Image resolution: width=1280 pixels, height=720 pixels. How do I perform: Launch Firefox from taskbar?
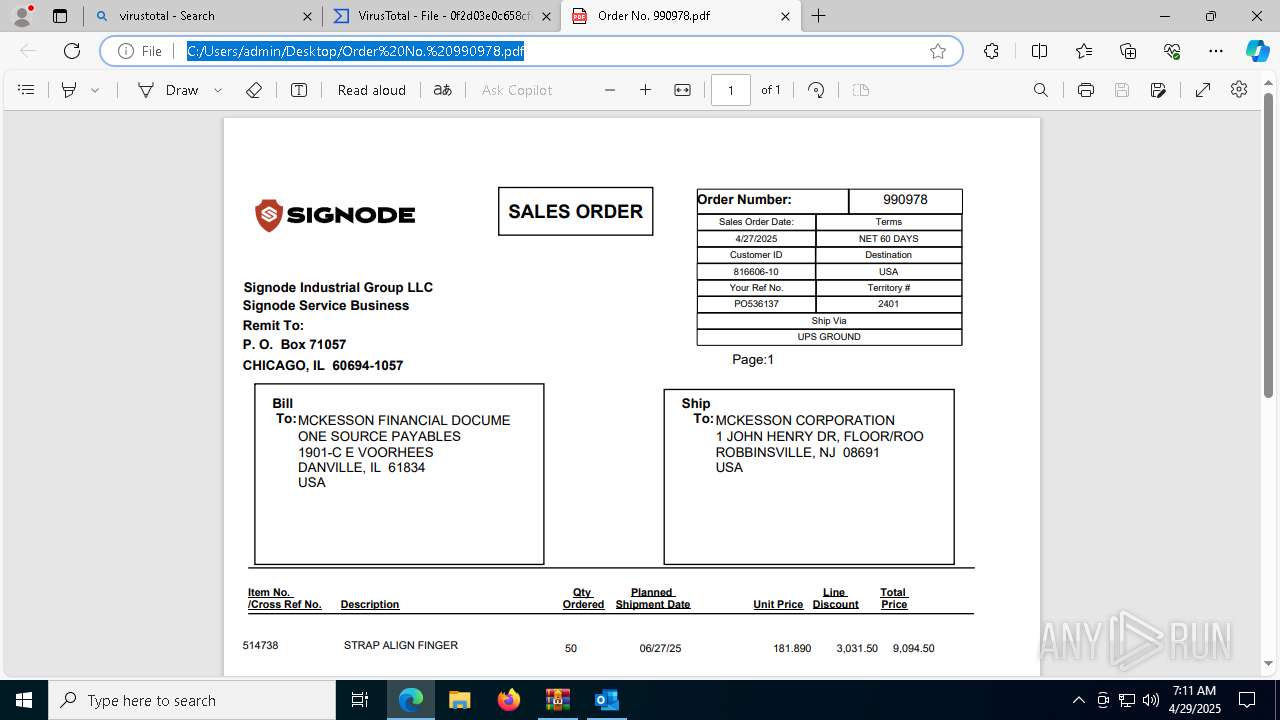tap(509, 700)
